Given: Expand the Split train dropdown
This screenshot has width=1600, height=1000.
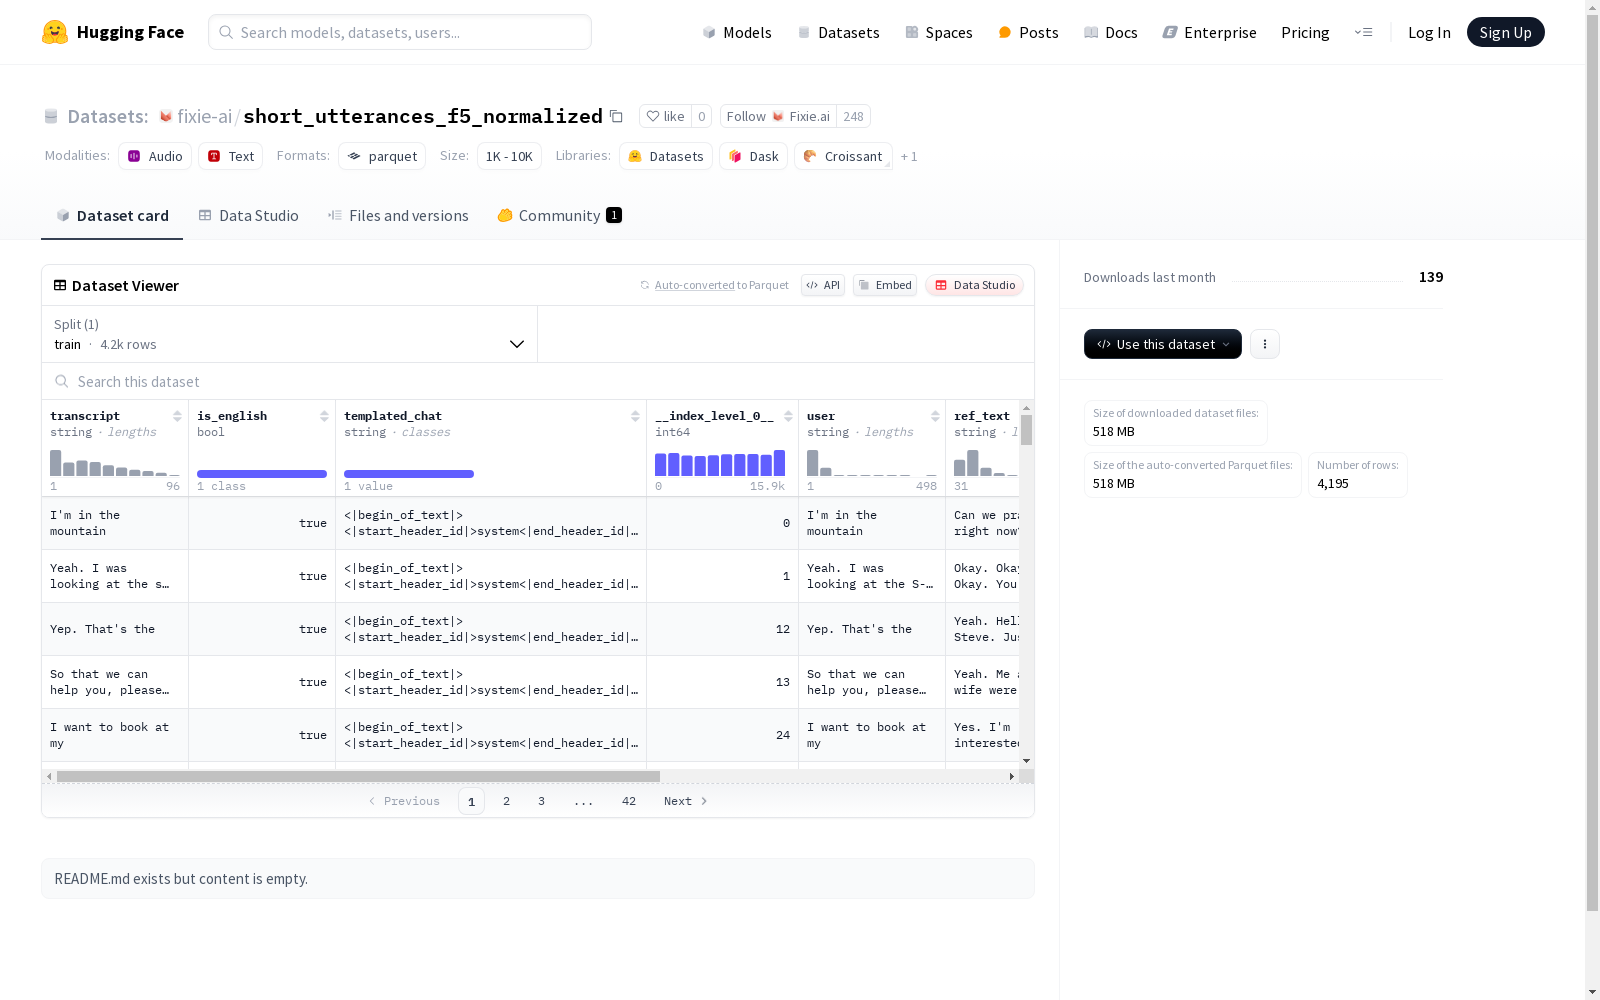Looking at the screenshot, I should 290,334.
